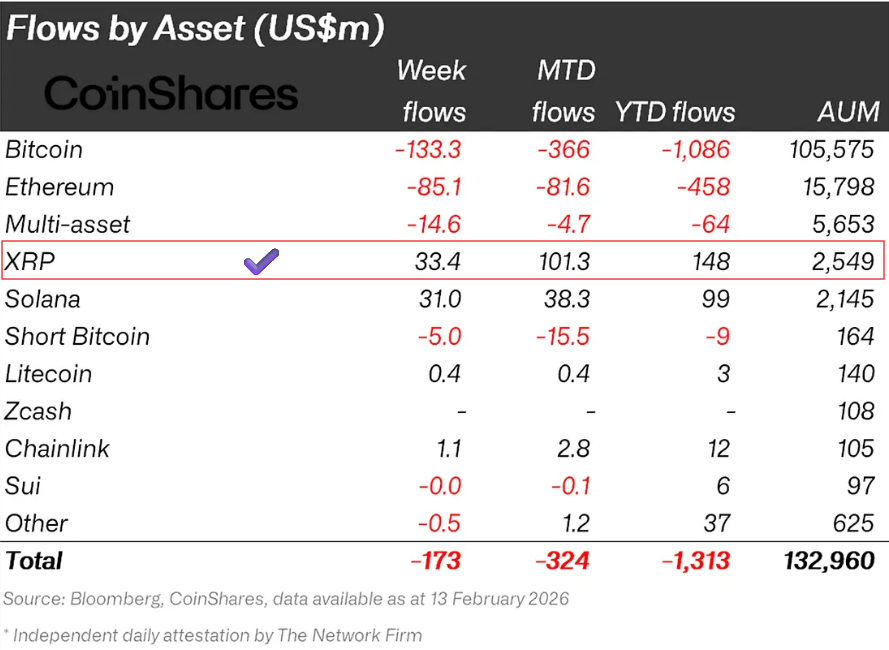Click the Flows by Asset title
The image size is (889, 650).
coord(195,27)
